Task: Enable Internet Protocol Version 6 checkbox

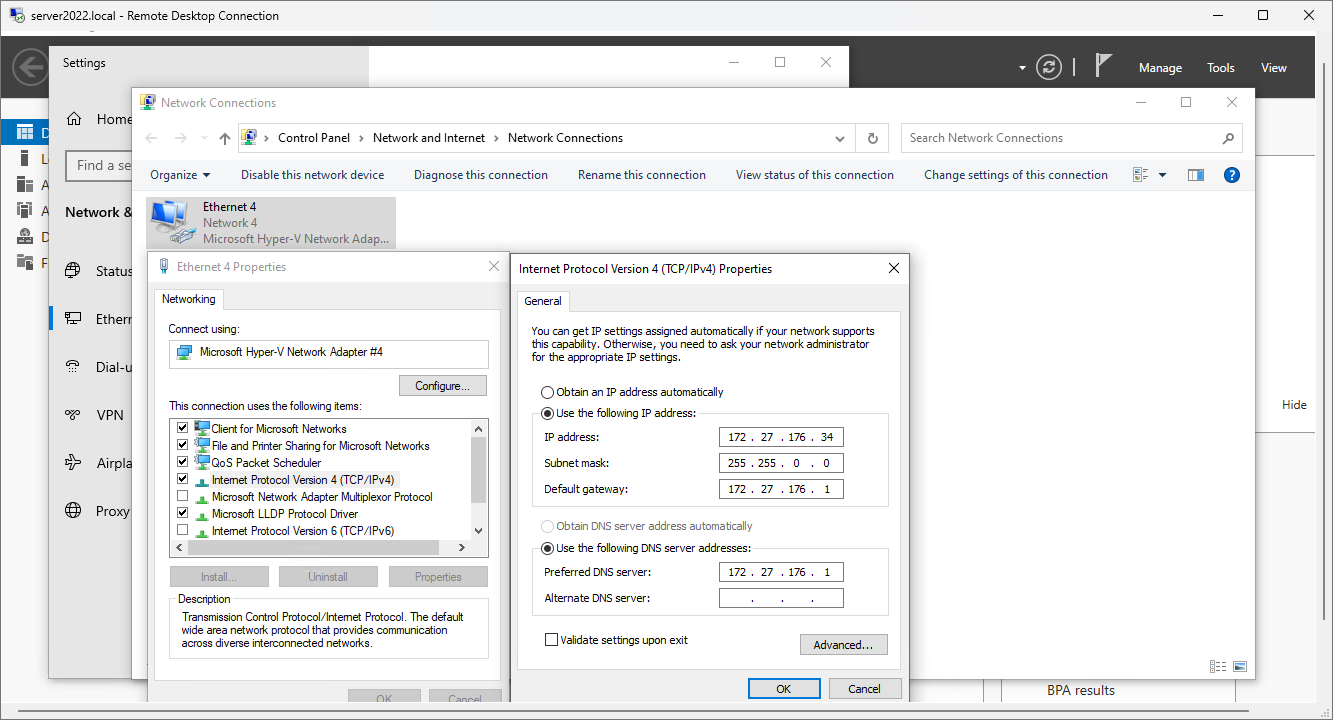Action: (182, 530)
